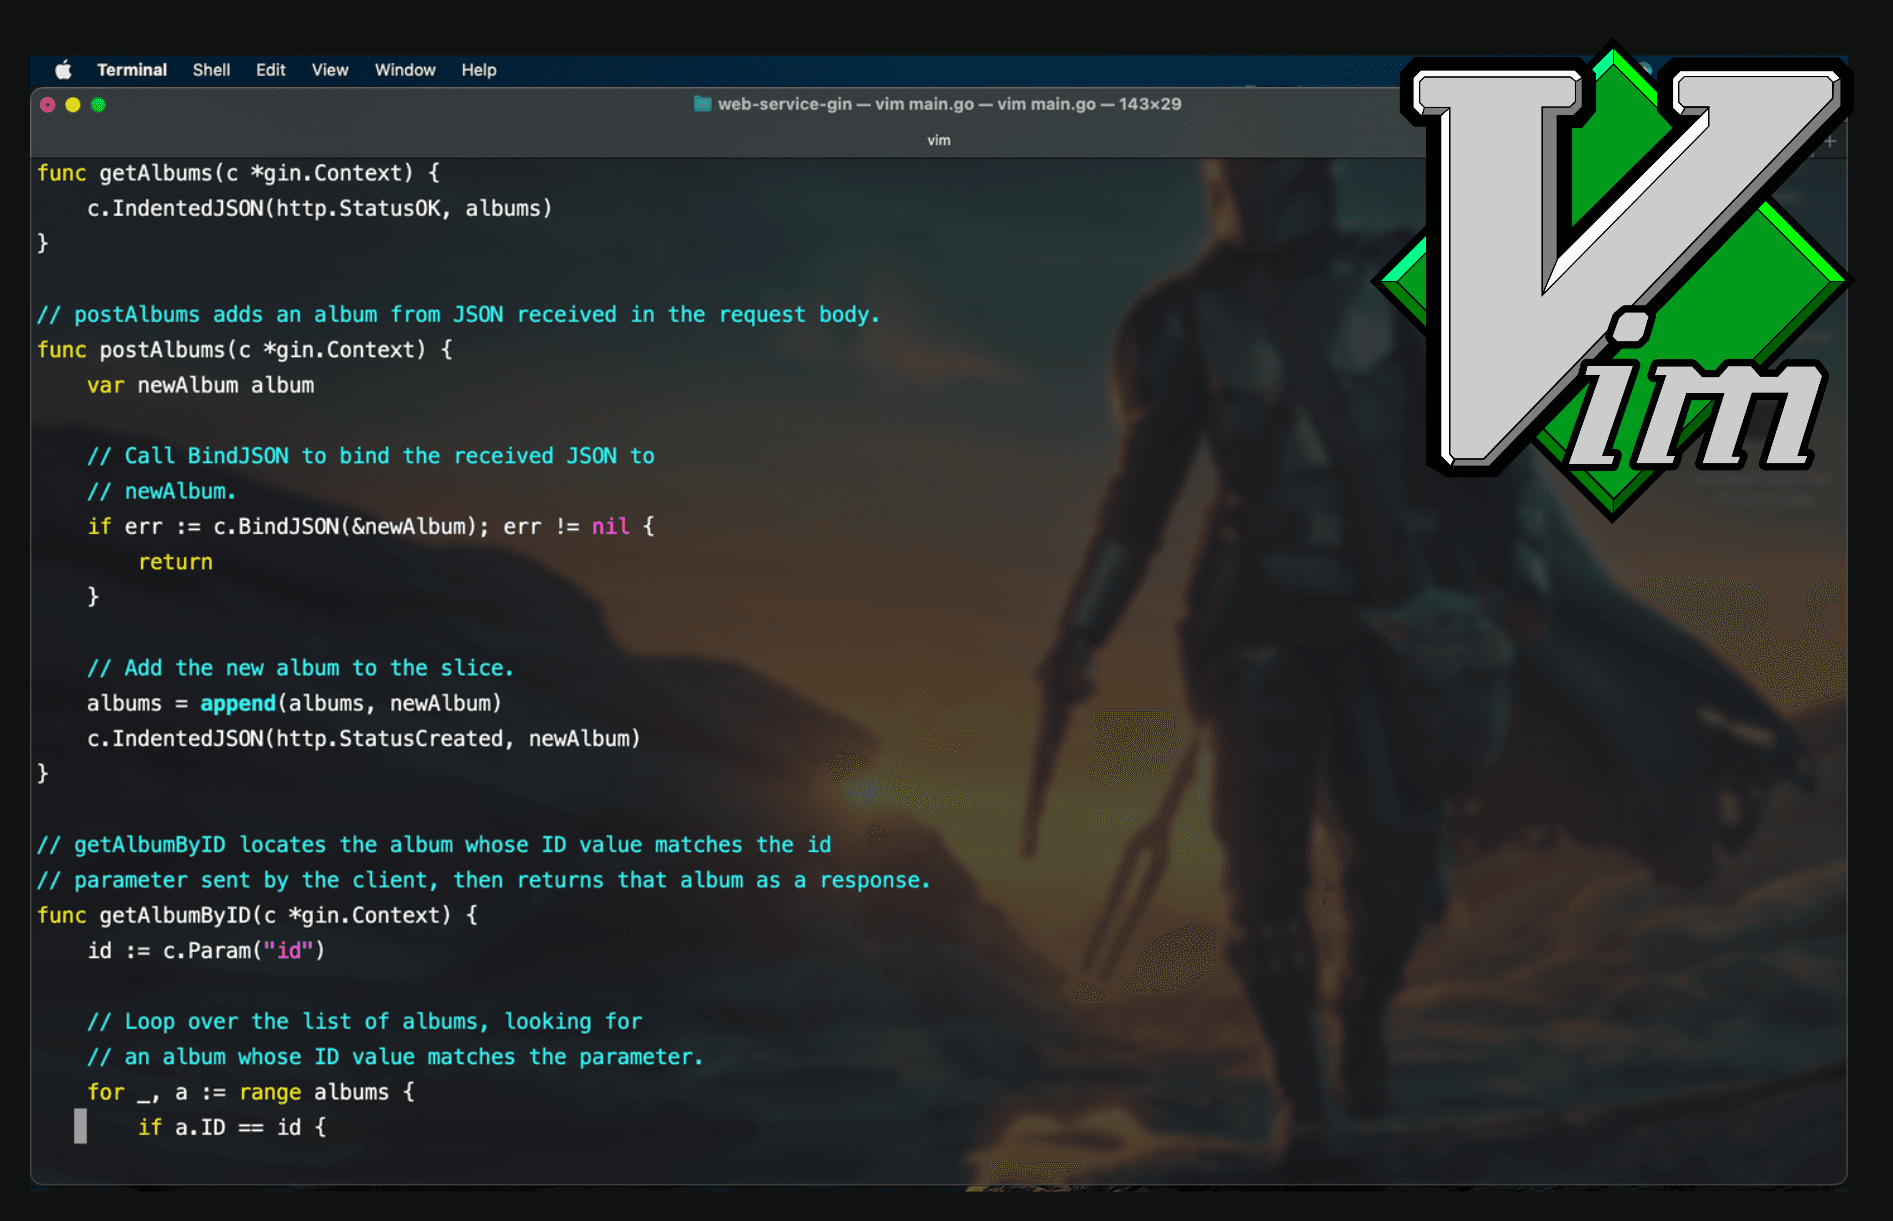1893x1221 pixels.
Task: Minimize the window using the yellow button
Action: tap(73, 105)
